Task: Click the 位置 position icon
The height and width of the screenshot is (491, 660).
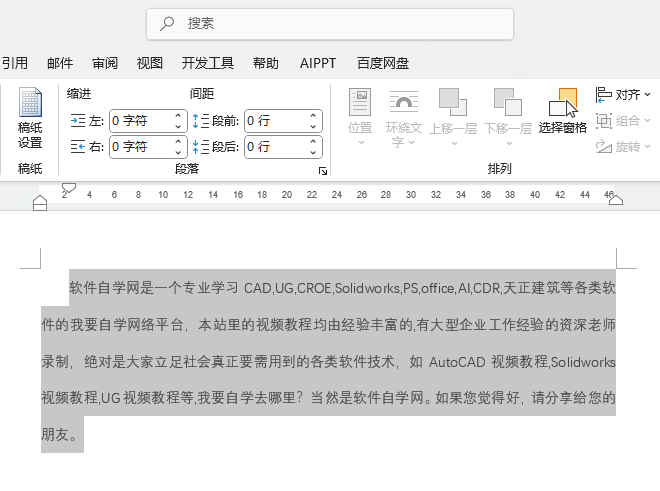Action: click(360, 102)
